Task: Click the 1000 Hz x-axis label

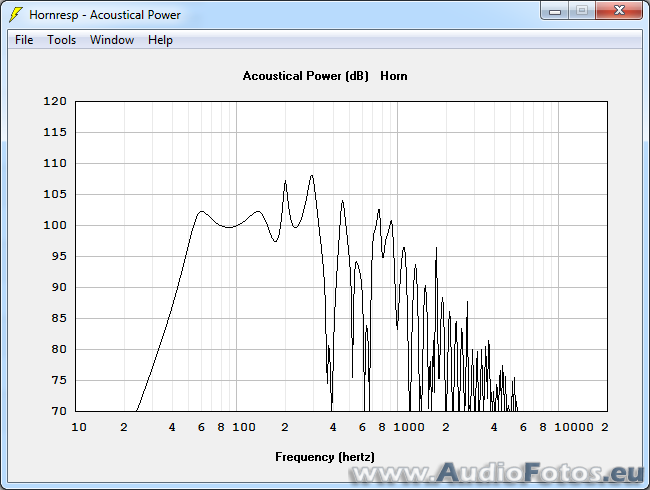Action: (x=409, y=427)
